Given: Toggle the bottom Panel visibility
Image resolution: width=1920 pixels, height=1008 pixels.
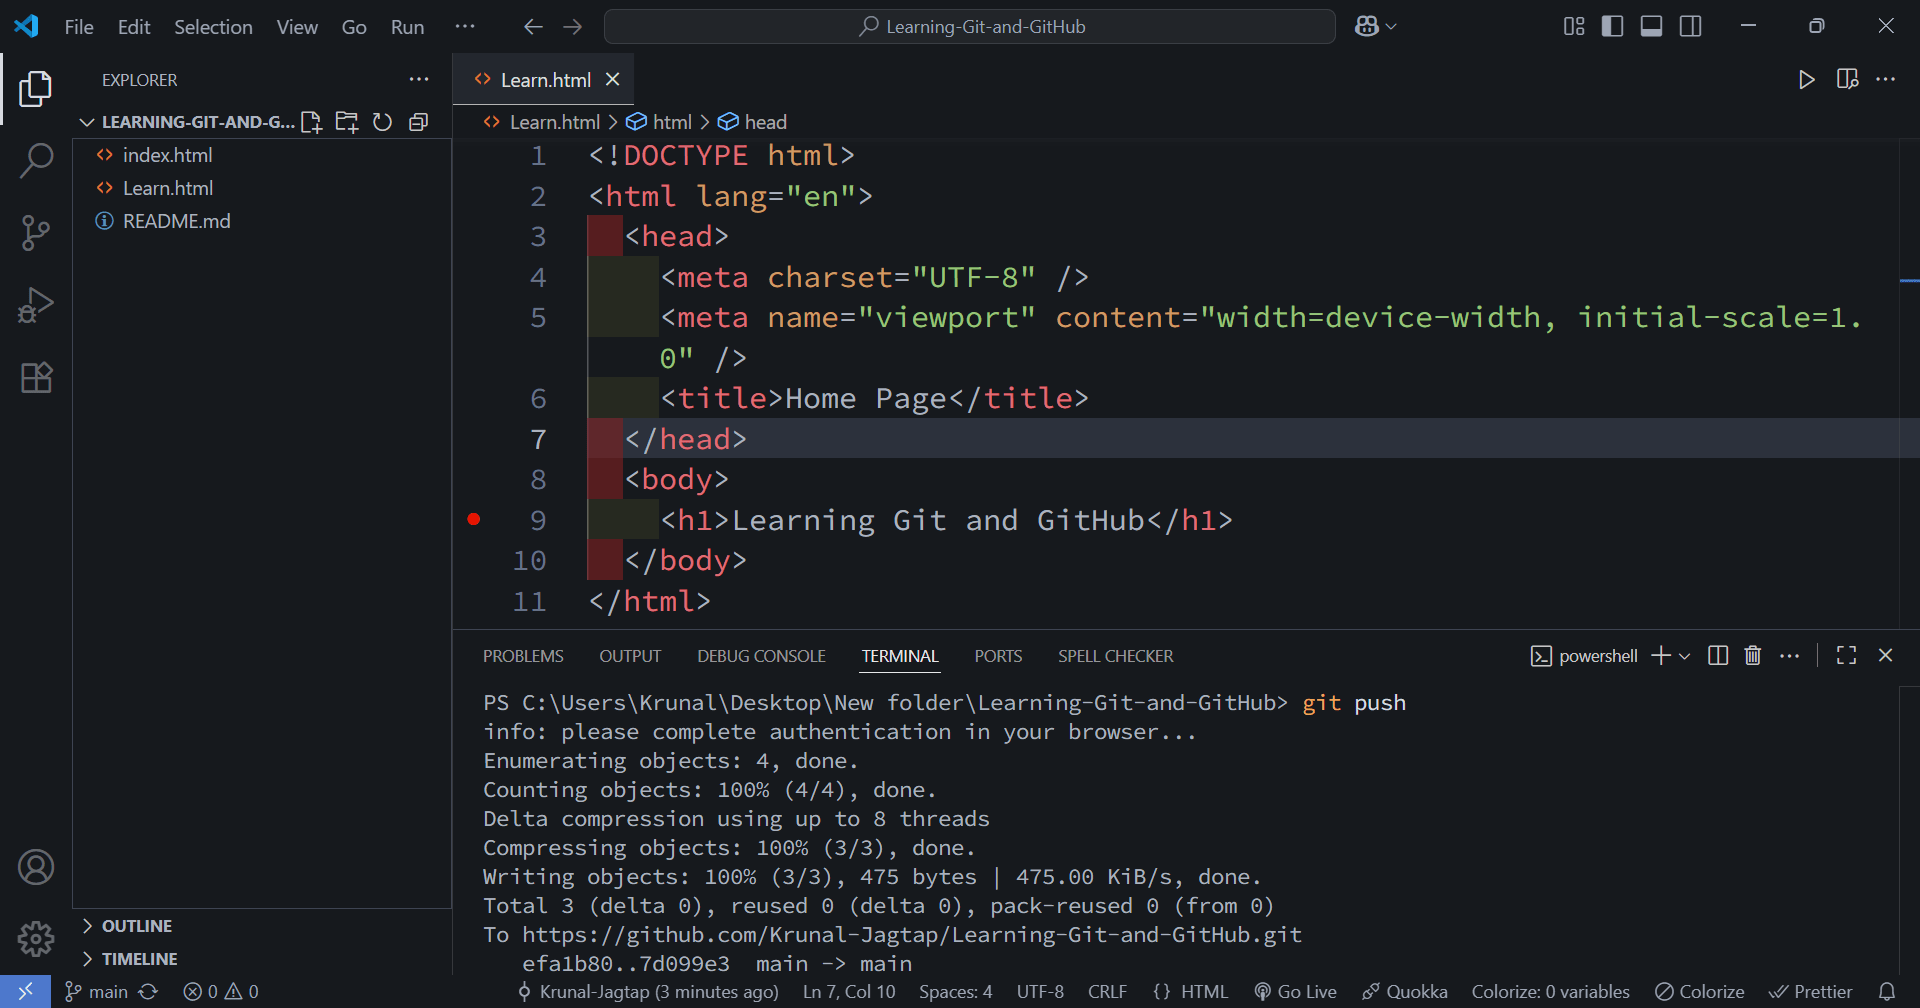Looking at the screenshot, I should [x=1651, y=27].
